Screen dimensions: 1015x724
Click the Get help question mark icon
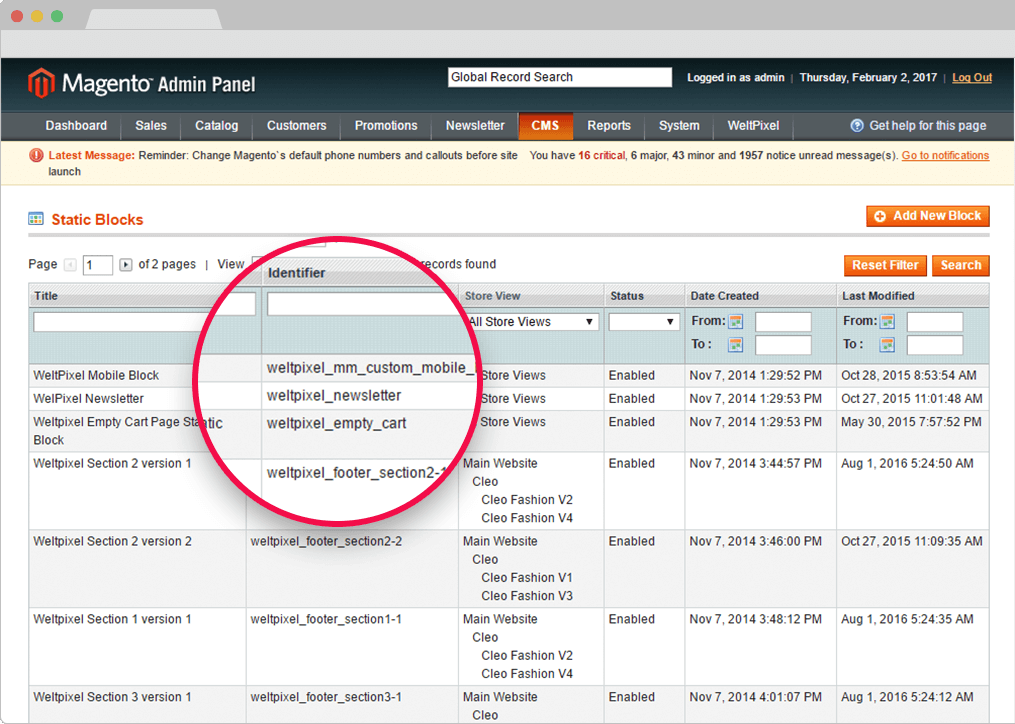[858, 126]
